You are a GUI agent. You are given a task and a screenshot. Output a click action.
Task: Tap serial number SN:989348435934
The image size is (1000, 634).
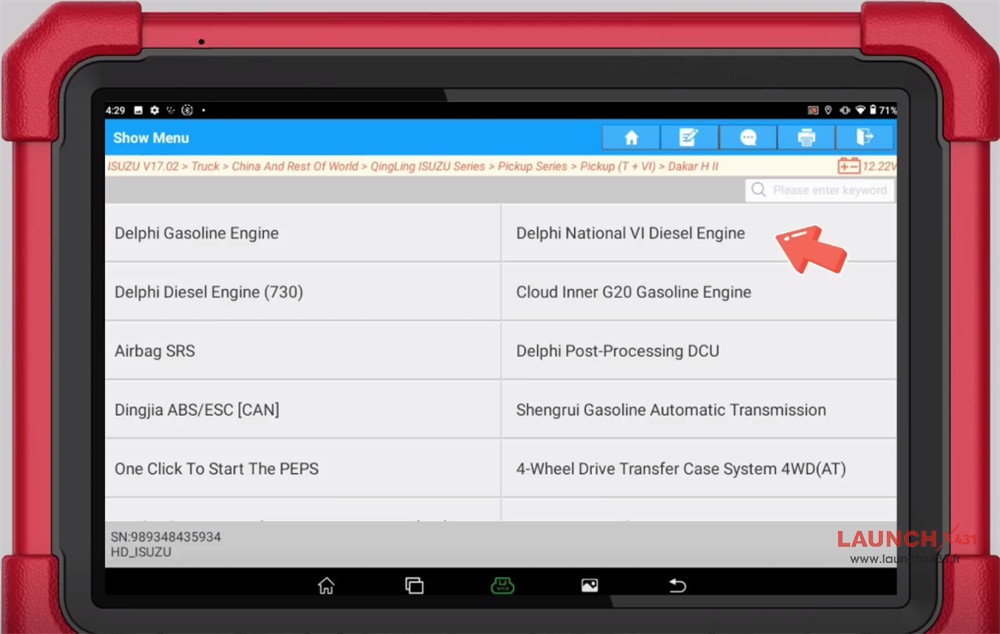[166, 537]
